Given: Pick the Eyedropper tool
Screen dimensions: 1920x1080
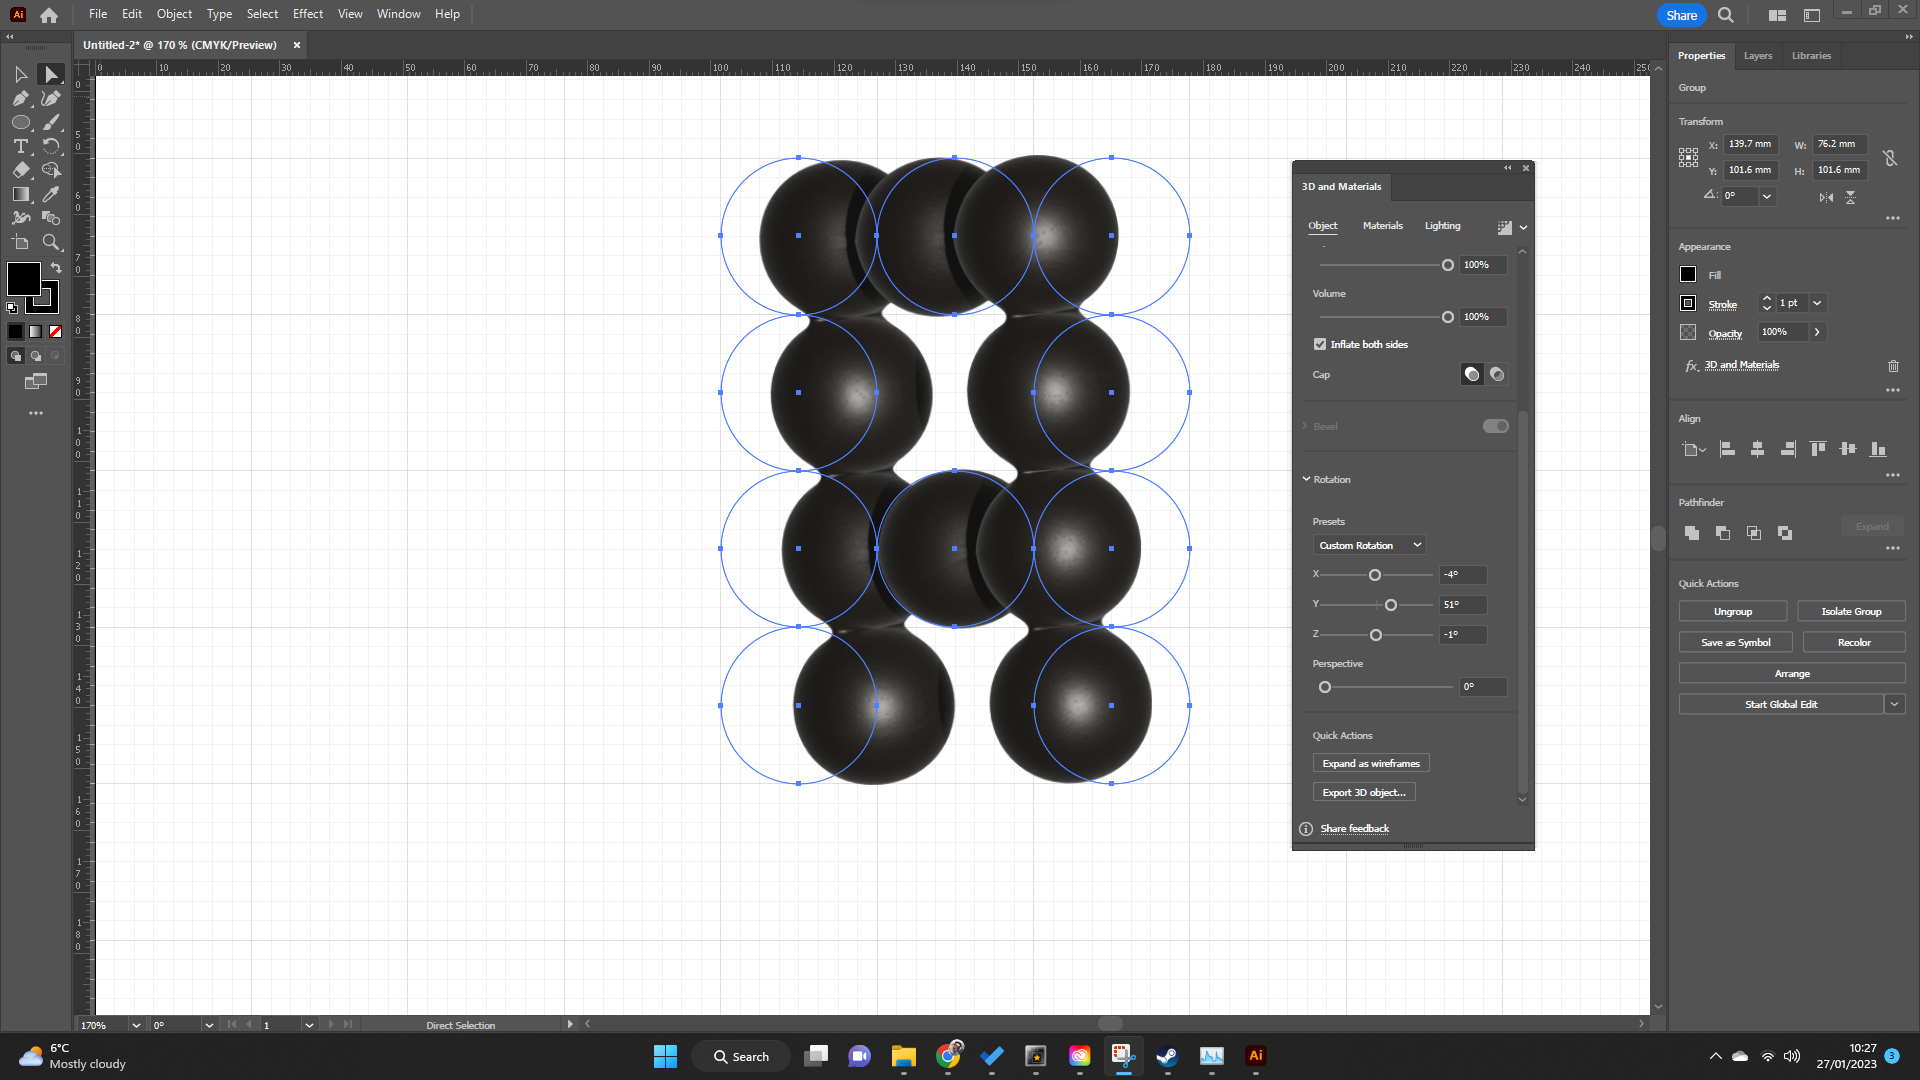Looking at the screenshot, I should tap(51, 194).
